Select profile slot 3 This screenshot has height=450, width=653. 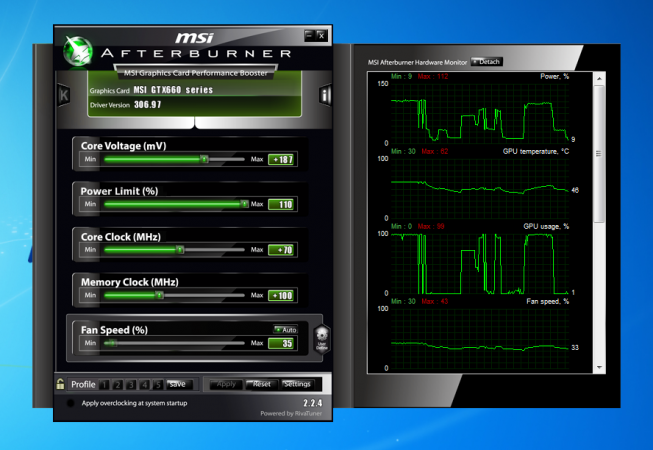click(x=131, y=385)
